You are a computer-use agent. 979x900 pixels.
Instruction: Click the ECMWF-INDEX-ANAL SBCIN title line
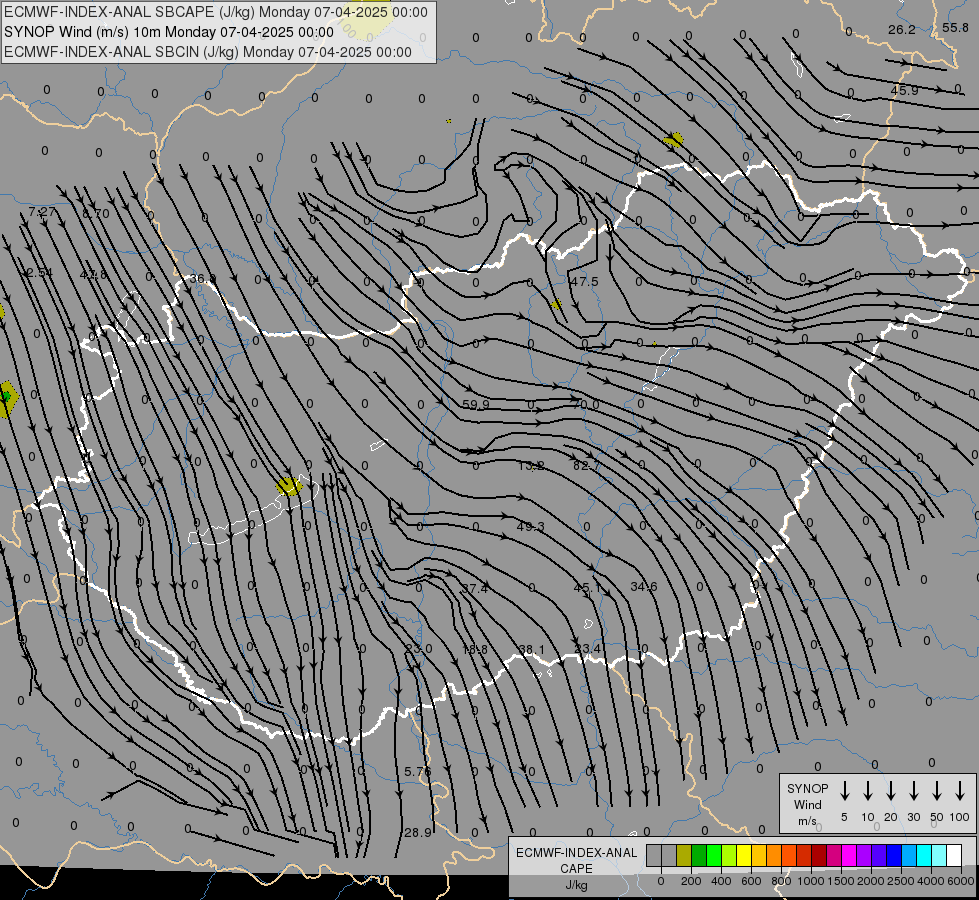[208, 52]
